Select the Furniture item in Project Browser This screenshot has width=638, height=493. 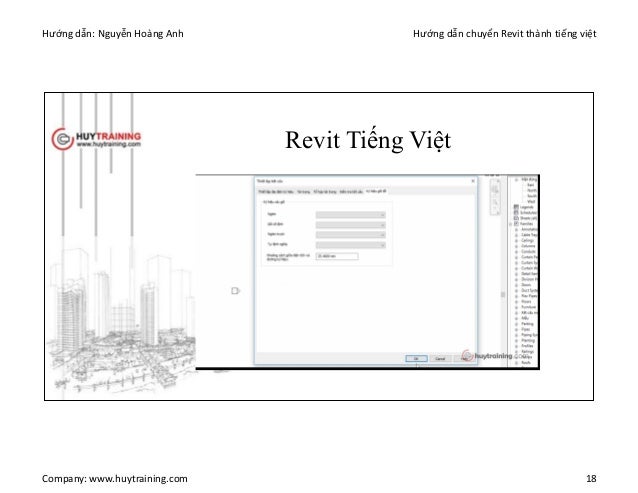coord(529,307)
